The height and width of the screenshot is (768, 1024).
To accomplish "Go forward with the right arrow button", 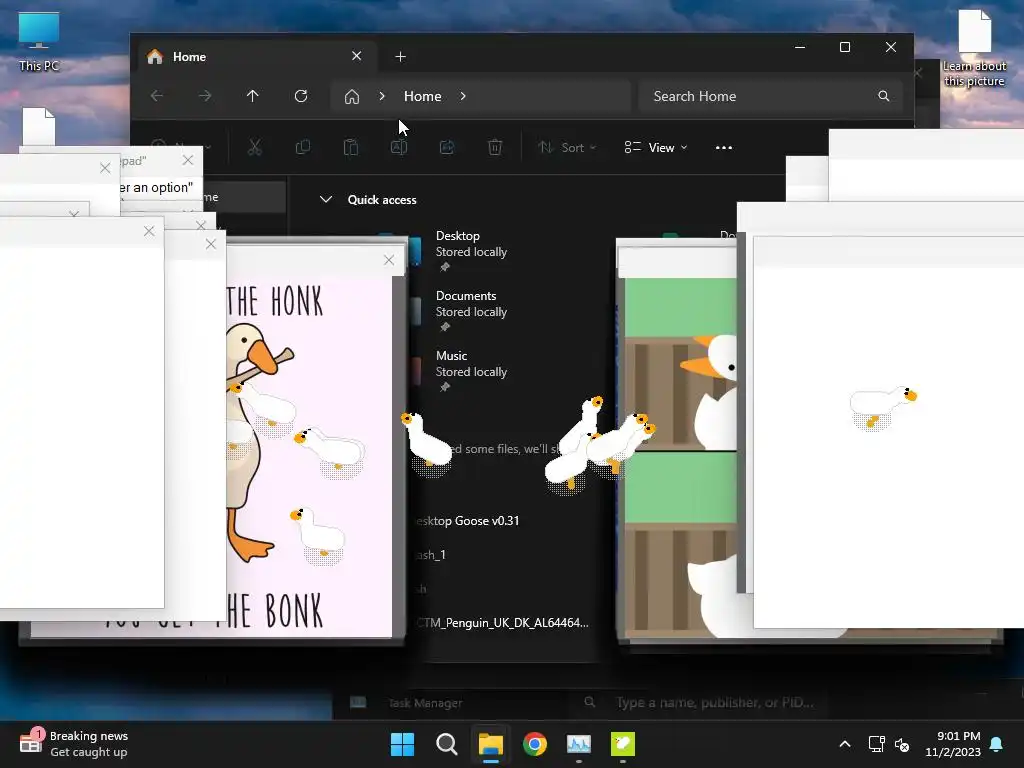I will (205, 96).
